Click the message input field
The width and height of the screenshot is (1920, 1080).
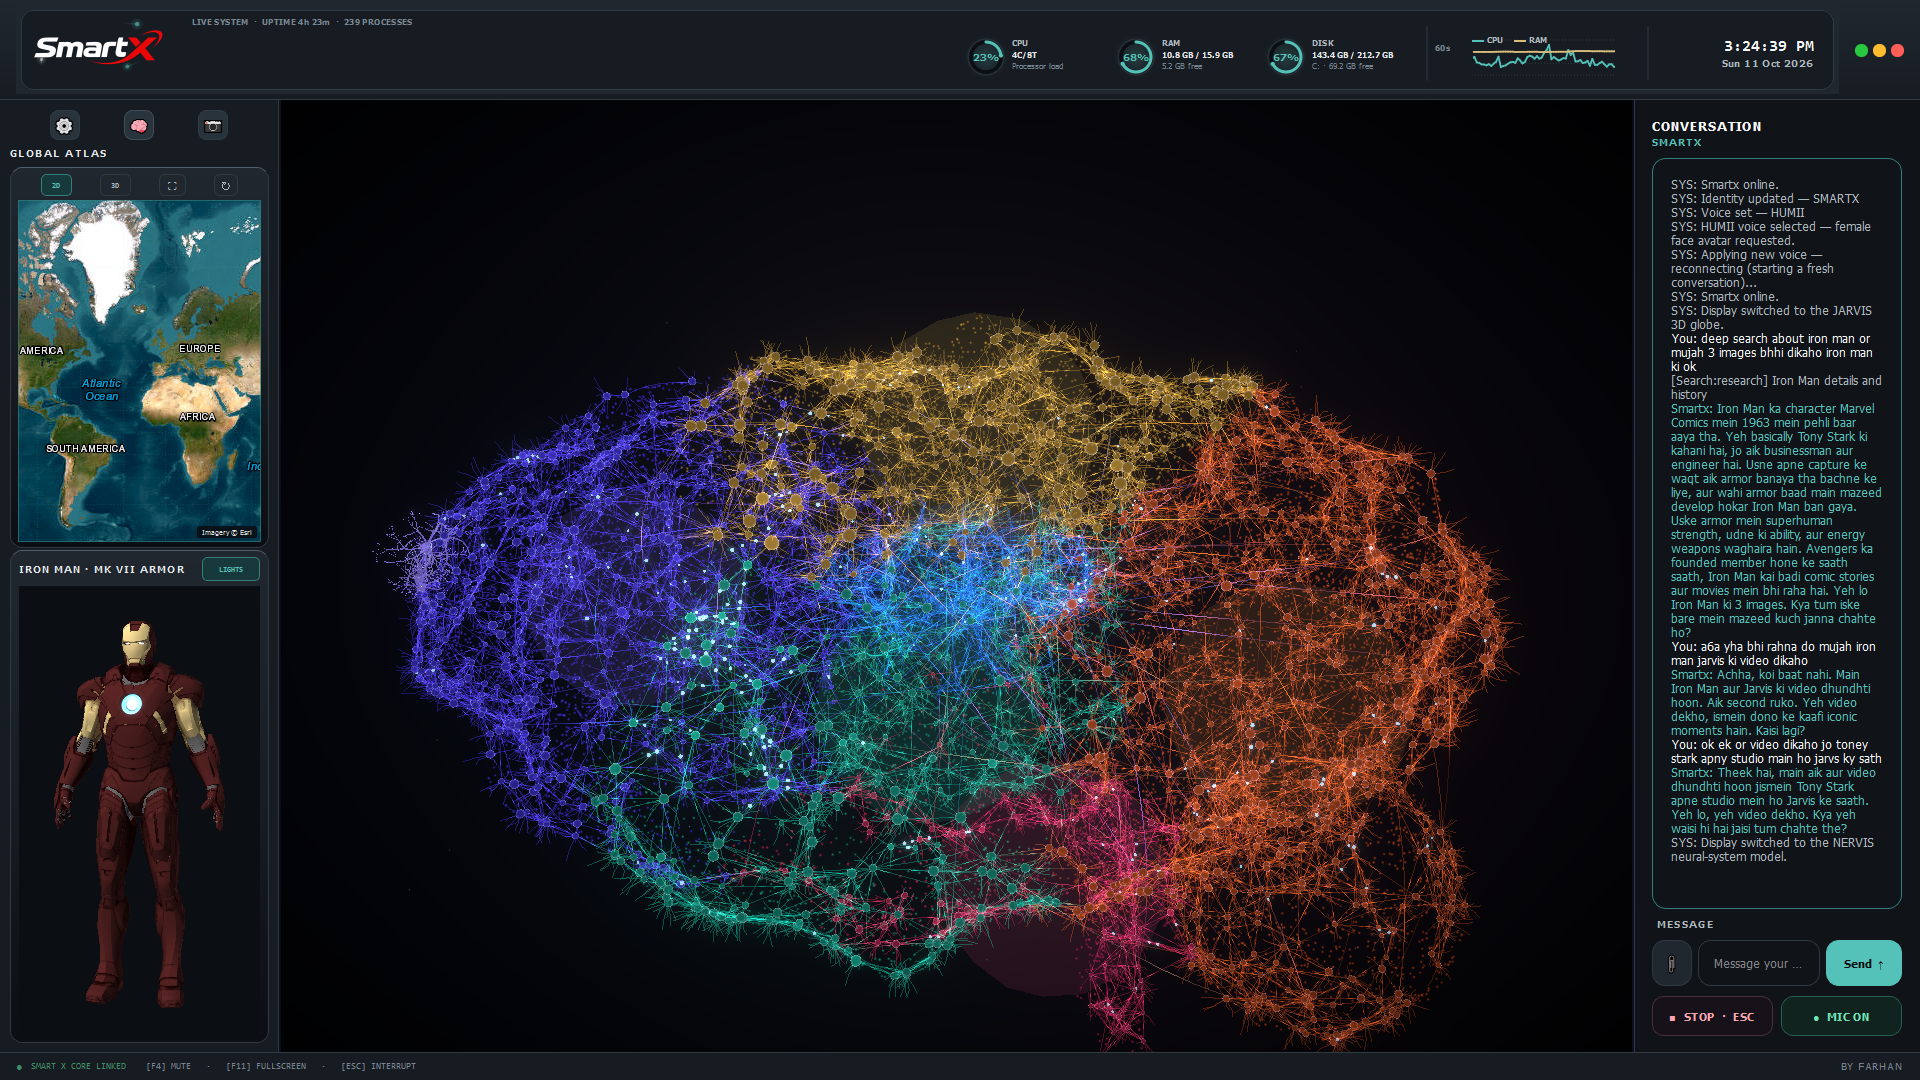click(x=1758, y=964)
